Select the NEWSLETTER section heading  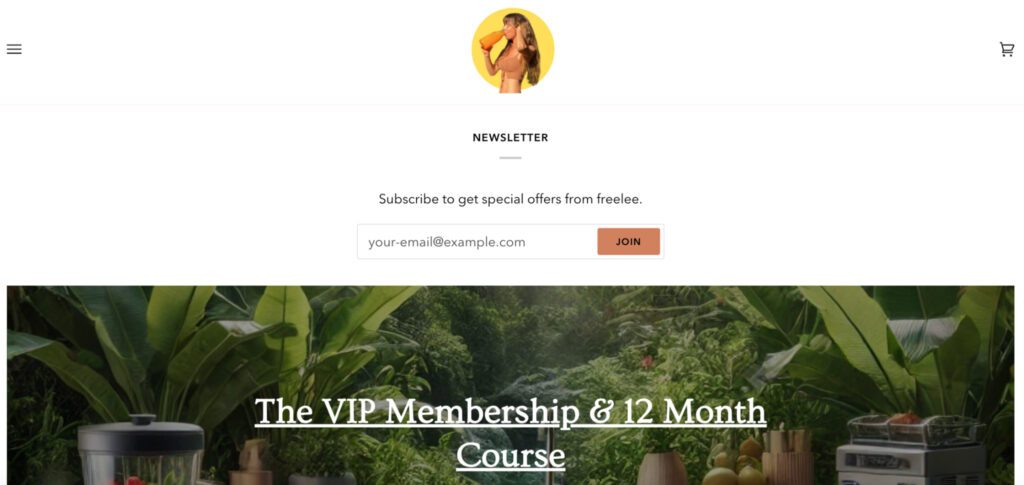click(510, 138)
